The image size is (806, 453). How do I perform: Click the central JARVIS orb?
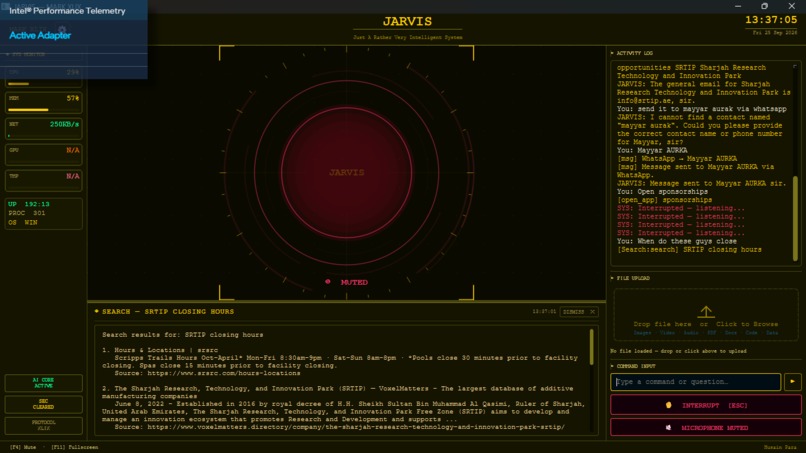(x=346, y=173)
